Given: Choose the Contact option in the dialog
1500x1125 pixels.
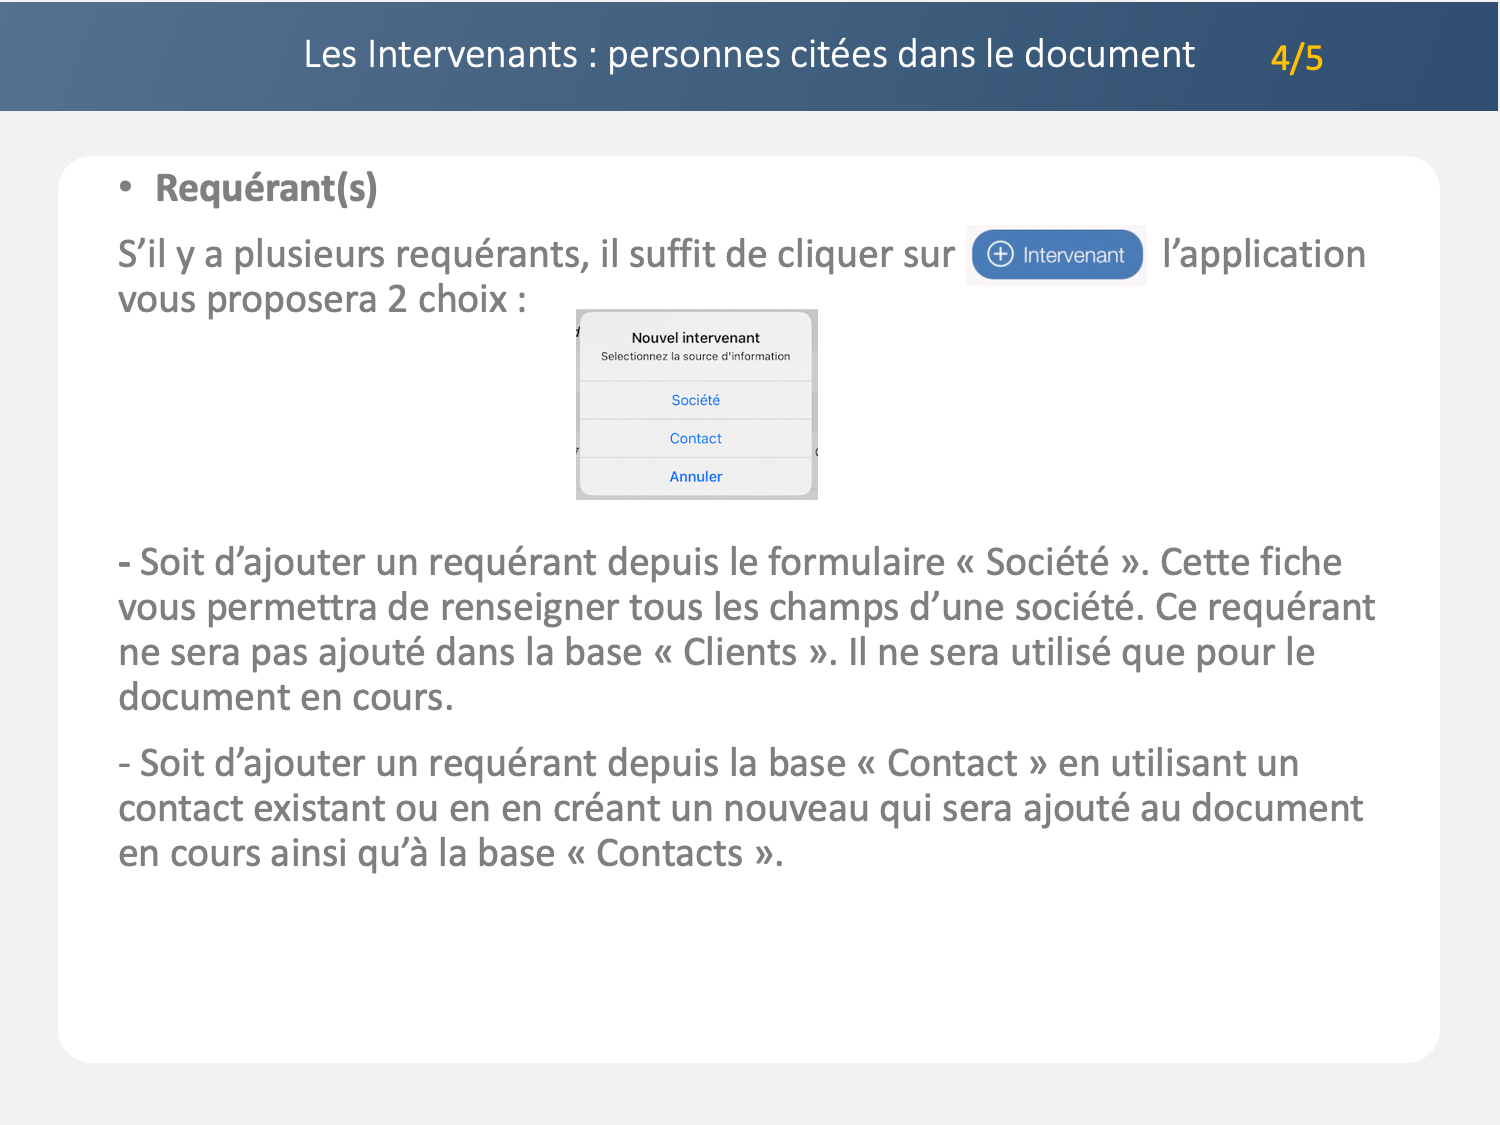Looking at the screenshot, I should pos(695,438).
